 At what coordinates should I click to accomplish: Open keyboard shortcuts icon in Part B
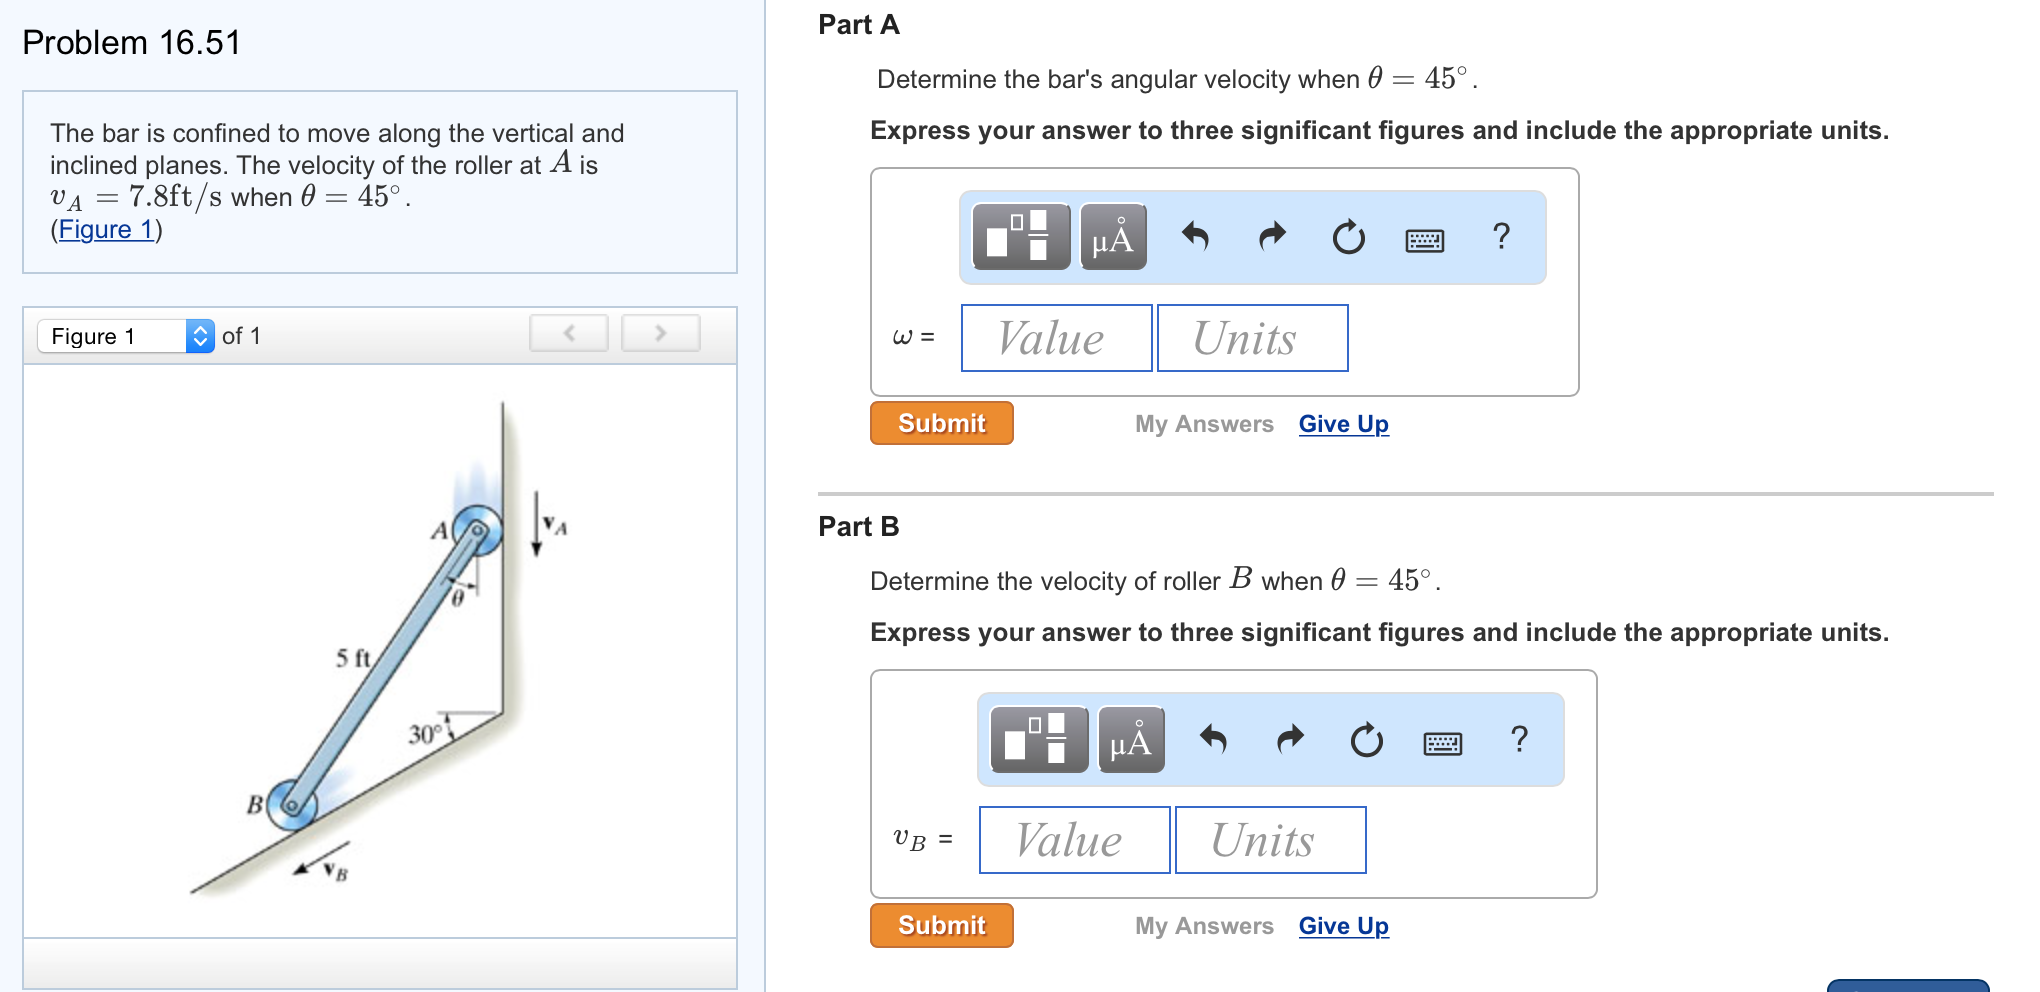[1443, 742]
